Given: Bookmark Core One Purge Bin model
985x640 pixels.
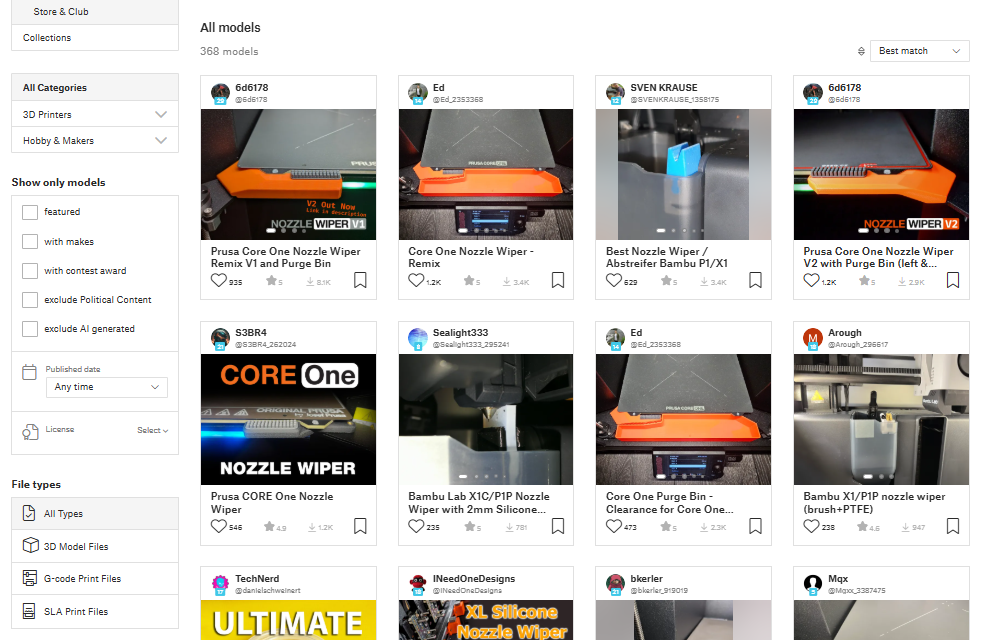Looking at the screenshot, I should 756,526.
